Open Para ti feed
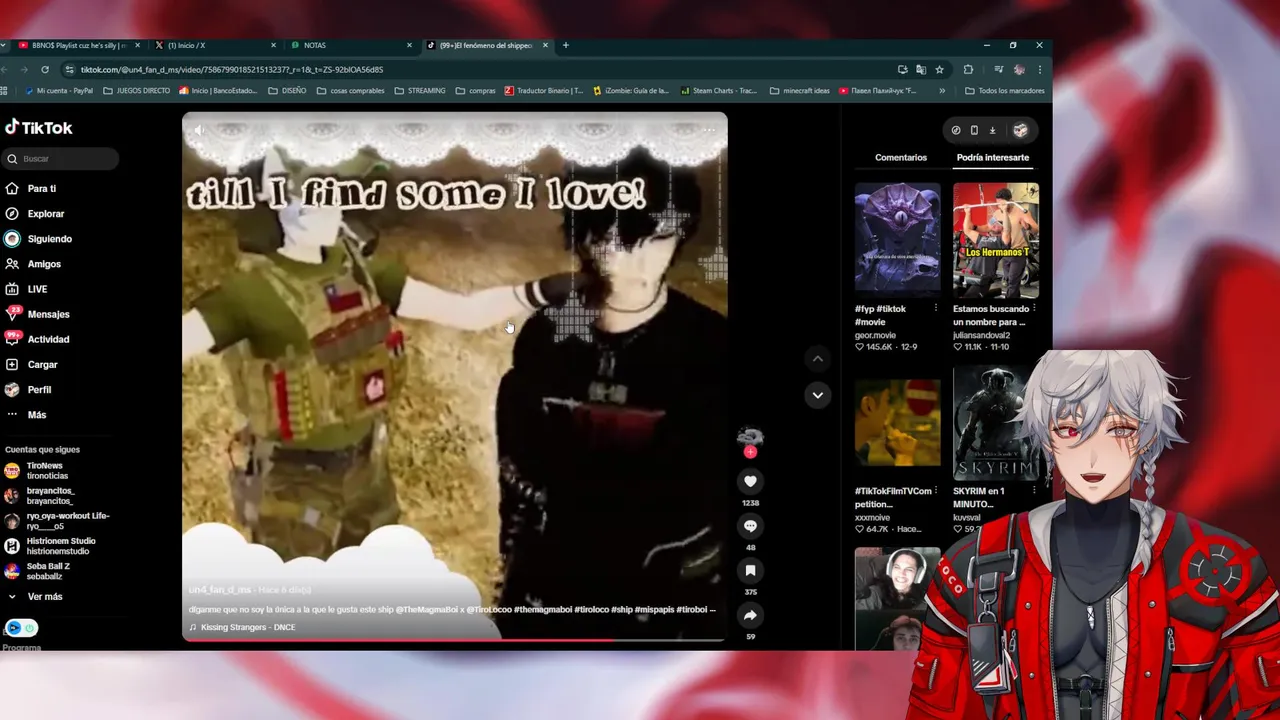Image resolution: width=1280 pixels, height=720 pixels. click(30, 188)
